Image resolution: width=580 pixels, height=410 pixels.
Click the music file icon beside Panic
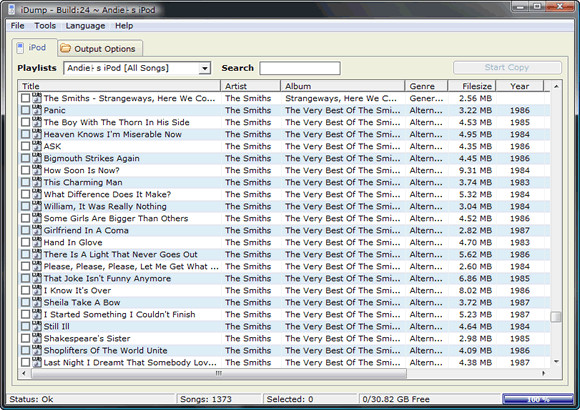37,110
